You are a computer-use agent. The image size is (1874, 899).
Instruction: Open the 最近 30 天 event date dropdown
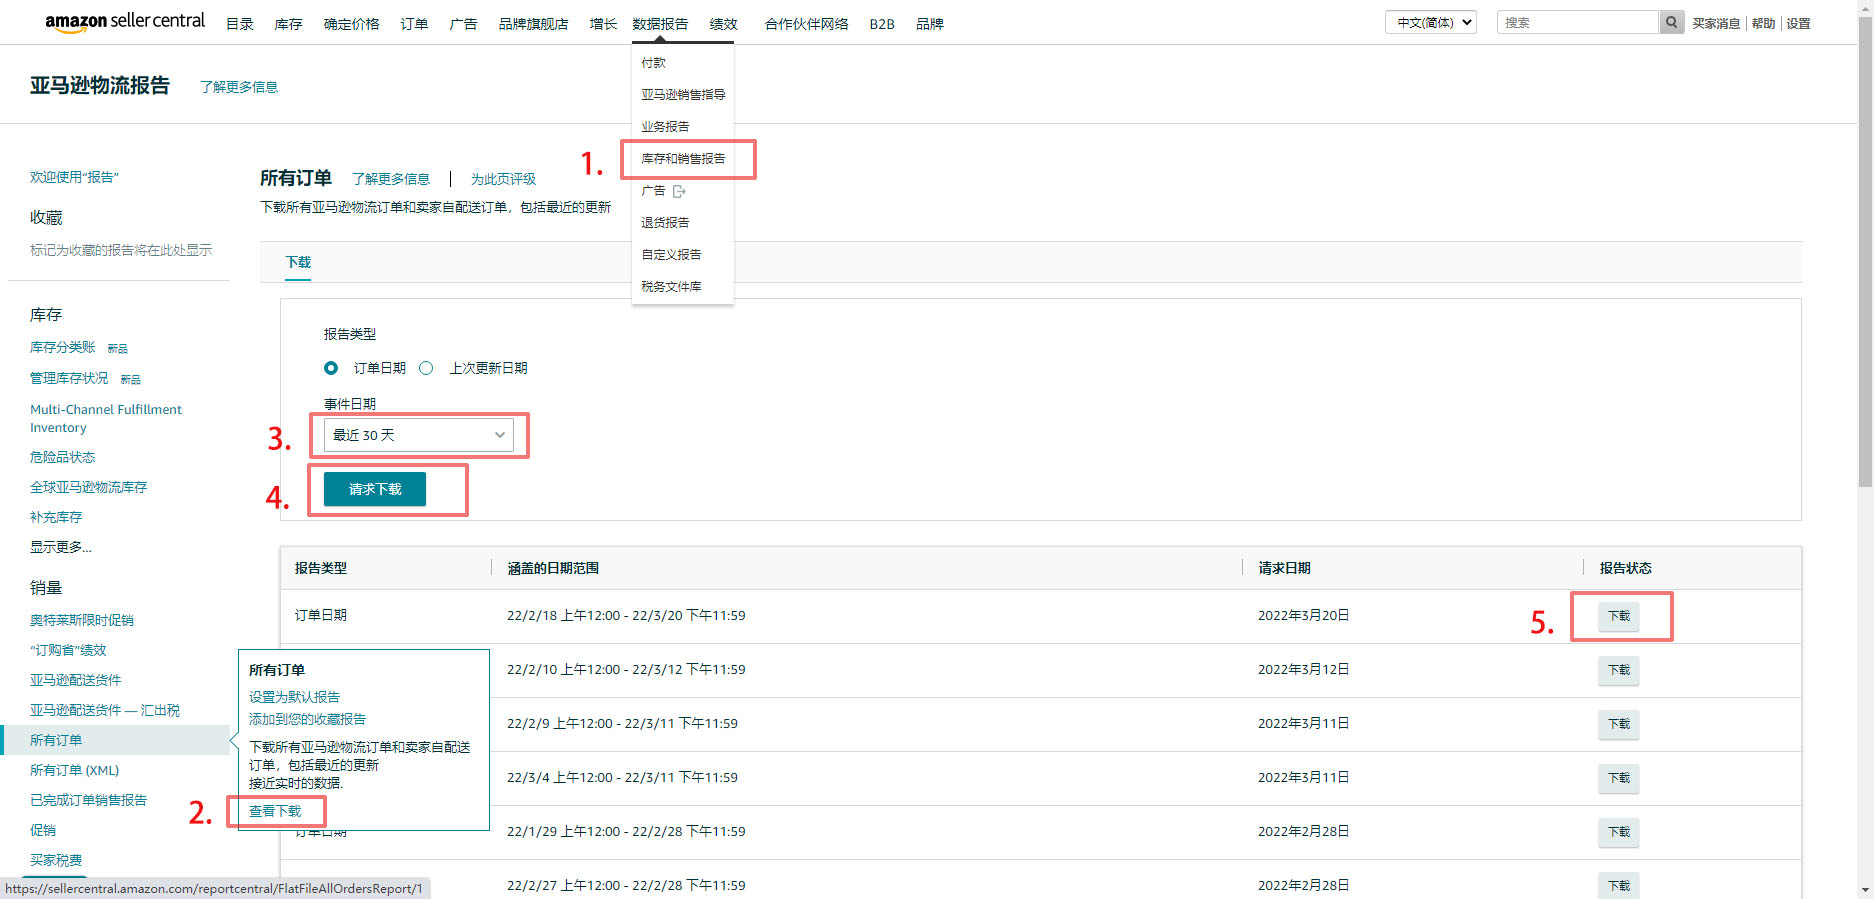[419, 435]
